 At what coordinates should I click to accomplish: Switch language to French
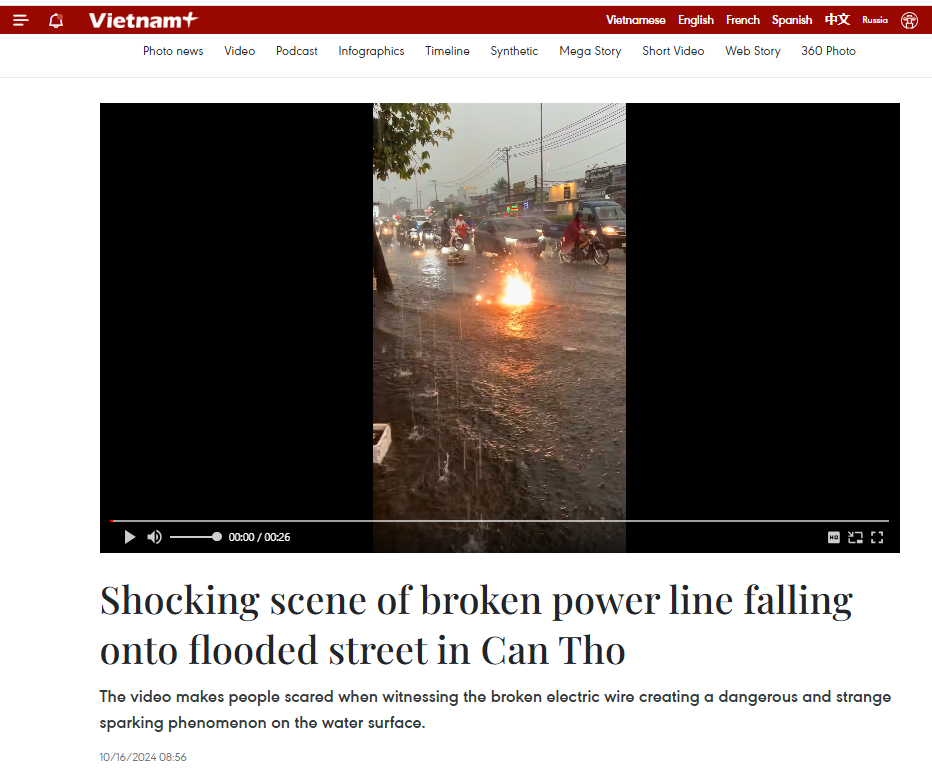click(x=742, y=20)
